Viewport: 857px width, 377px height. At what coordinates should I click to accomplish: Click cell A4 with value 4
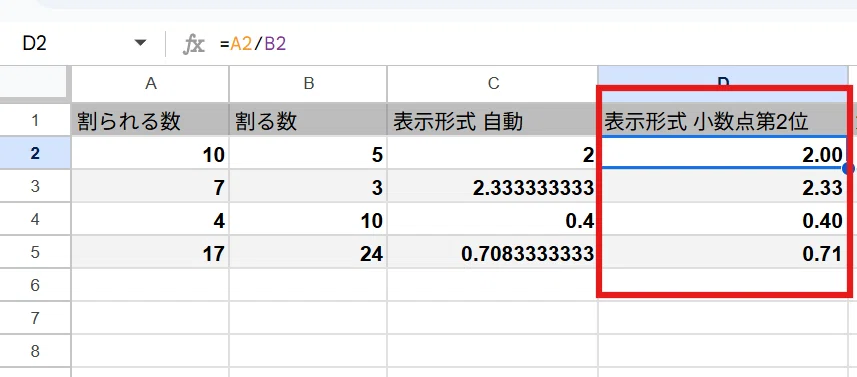(x=150, y=219)
